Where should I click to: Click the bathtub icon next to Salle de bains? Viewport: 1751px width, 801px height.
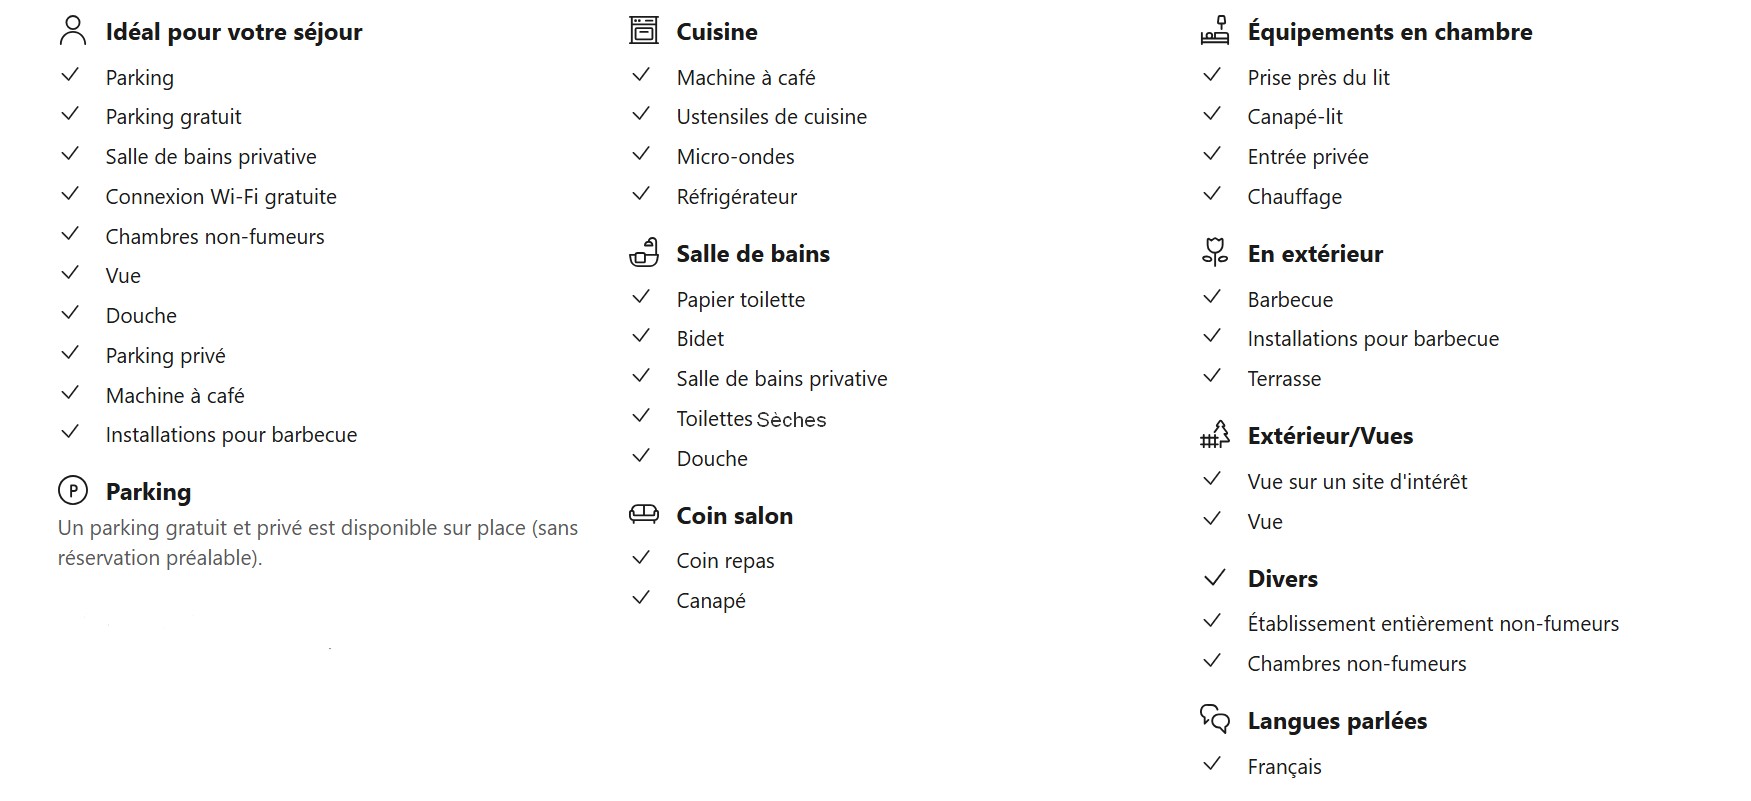[644, 253]
